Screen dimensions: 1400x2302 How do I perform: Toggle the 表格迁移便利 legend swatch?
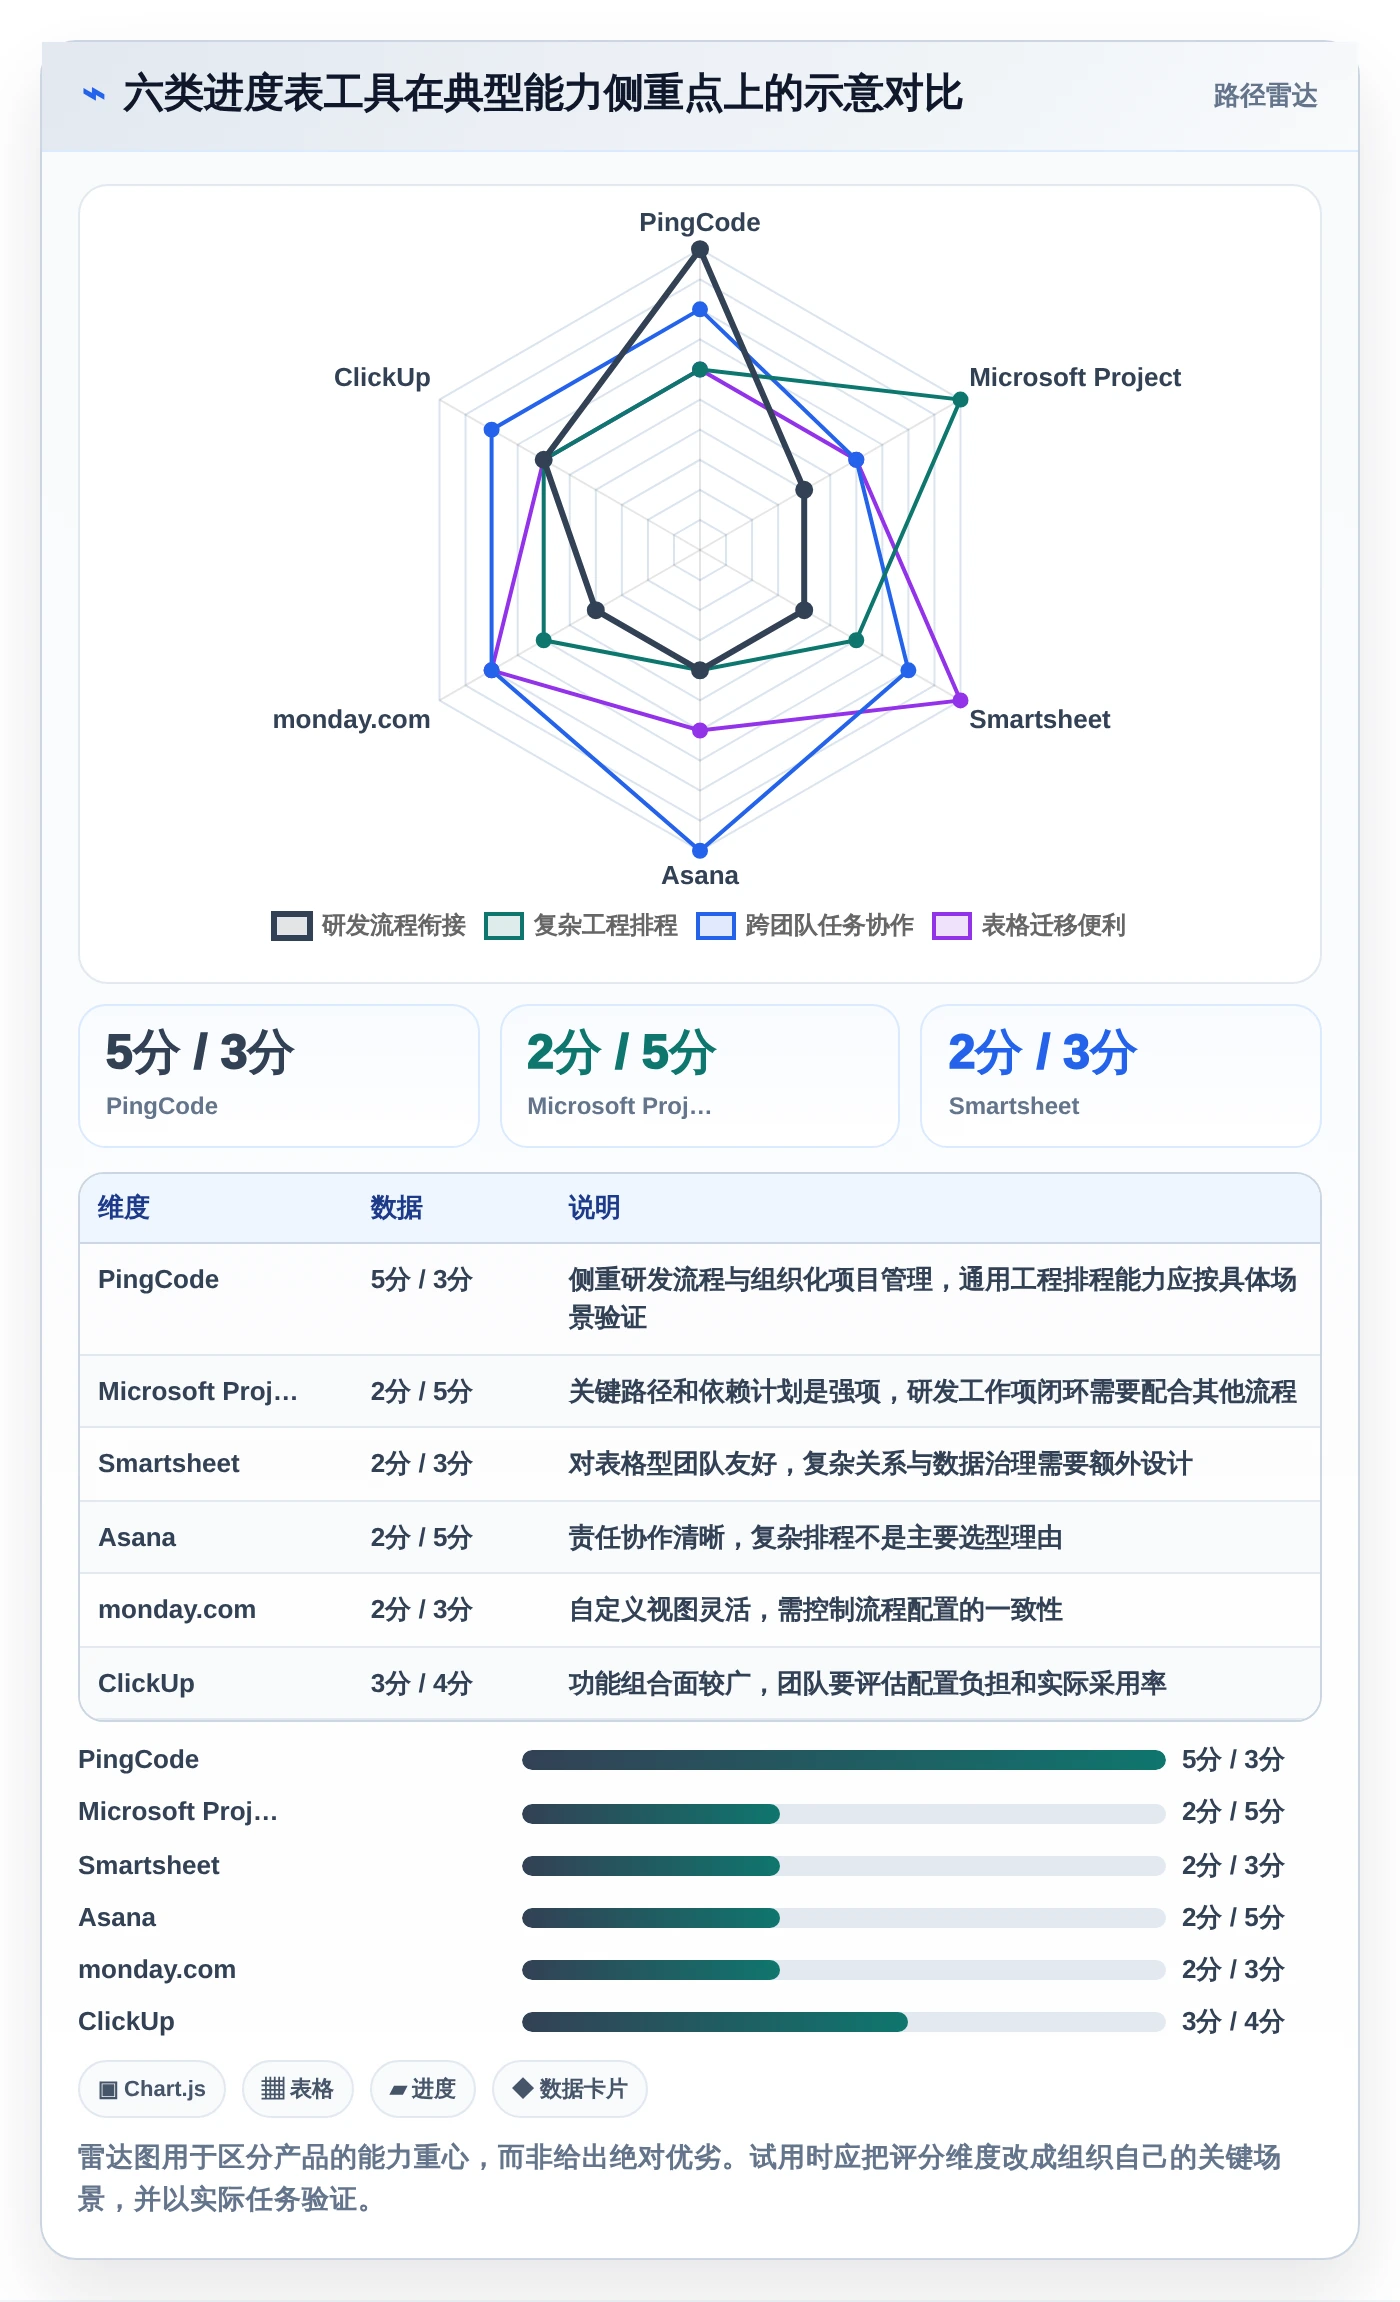952,926
